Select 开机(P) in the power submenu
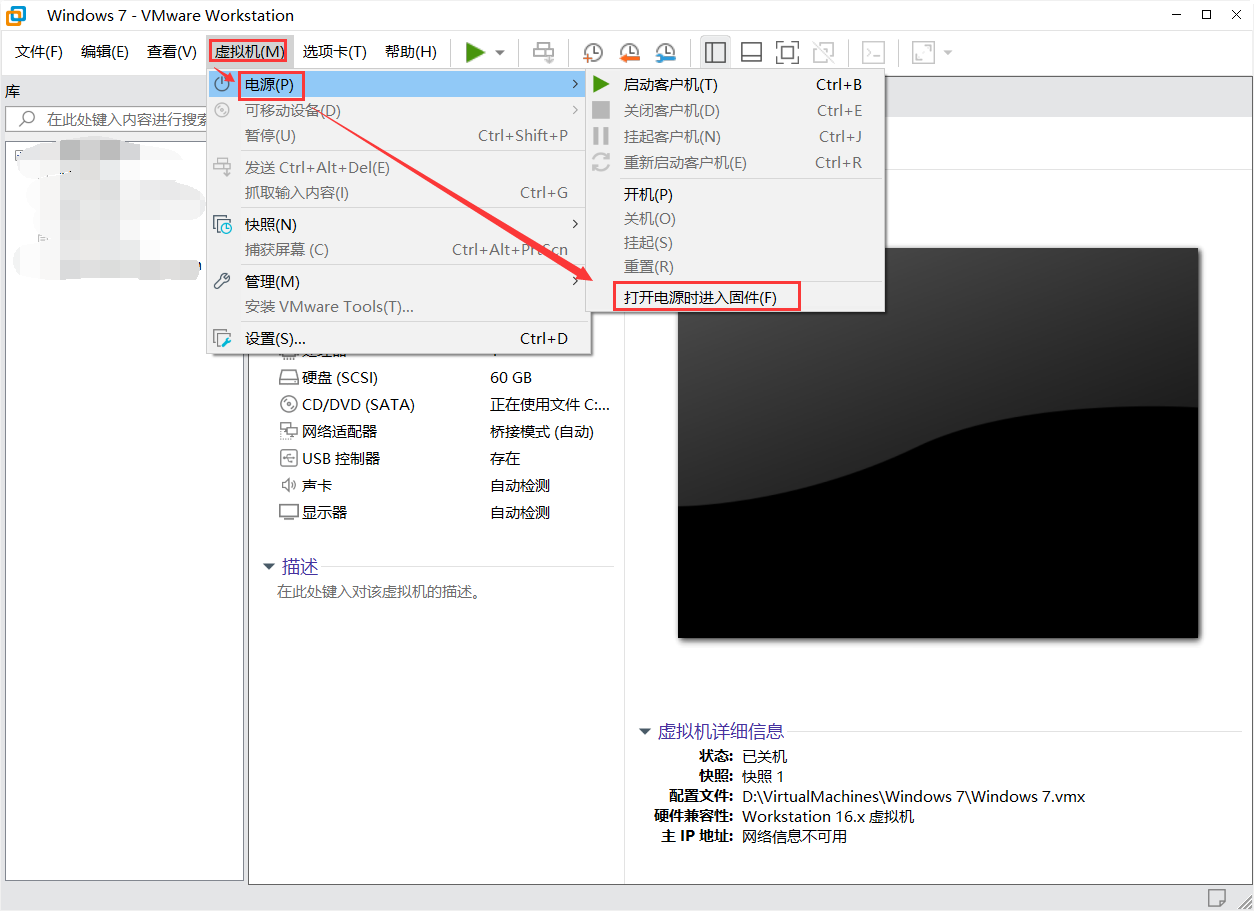The image size is (1254, 911). [735, 195]
